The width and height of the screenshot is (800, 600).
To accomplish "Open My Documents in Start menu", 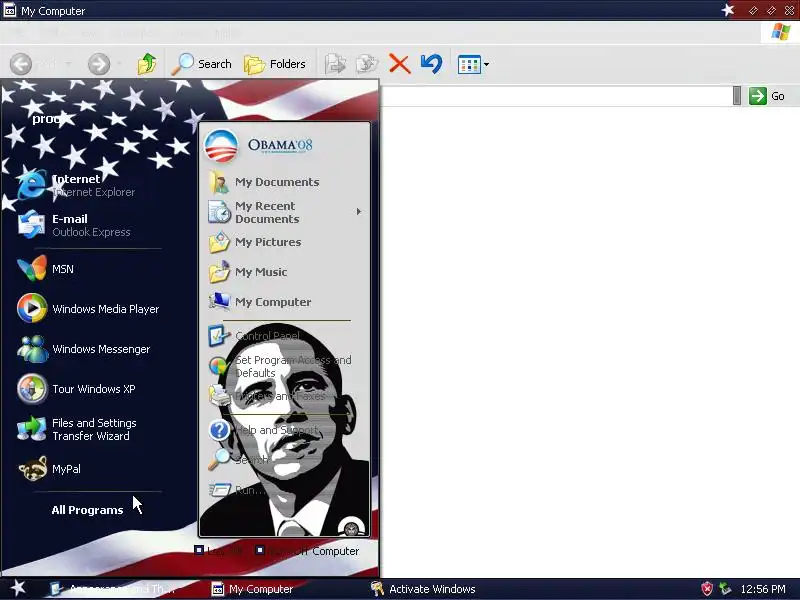I will pos(264,182).
